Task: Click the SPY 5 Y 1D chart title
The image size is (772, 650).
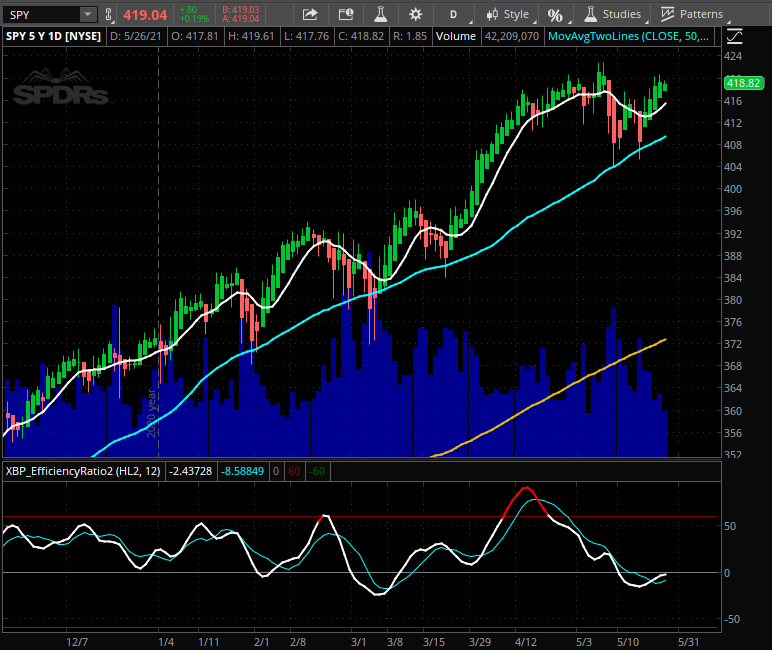Action: 52,36
